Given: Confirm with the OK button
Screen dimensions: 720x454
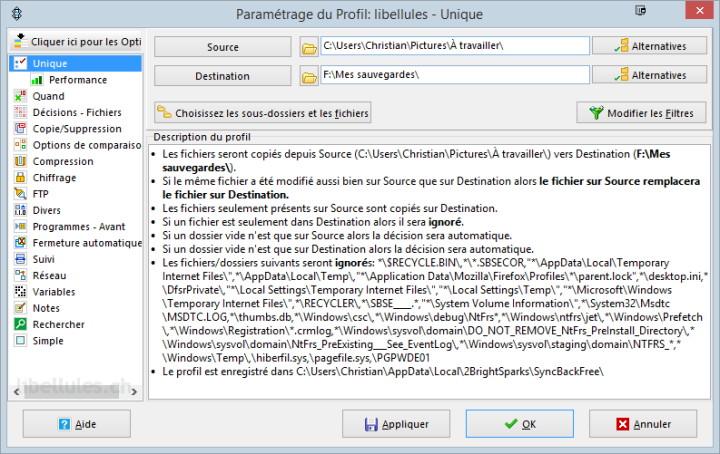Looking at the screenshot, I should [520, 424].
